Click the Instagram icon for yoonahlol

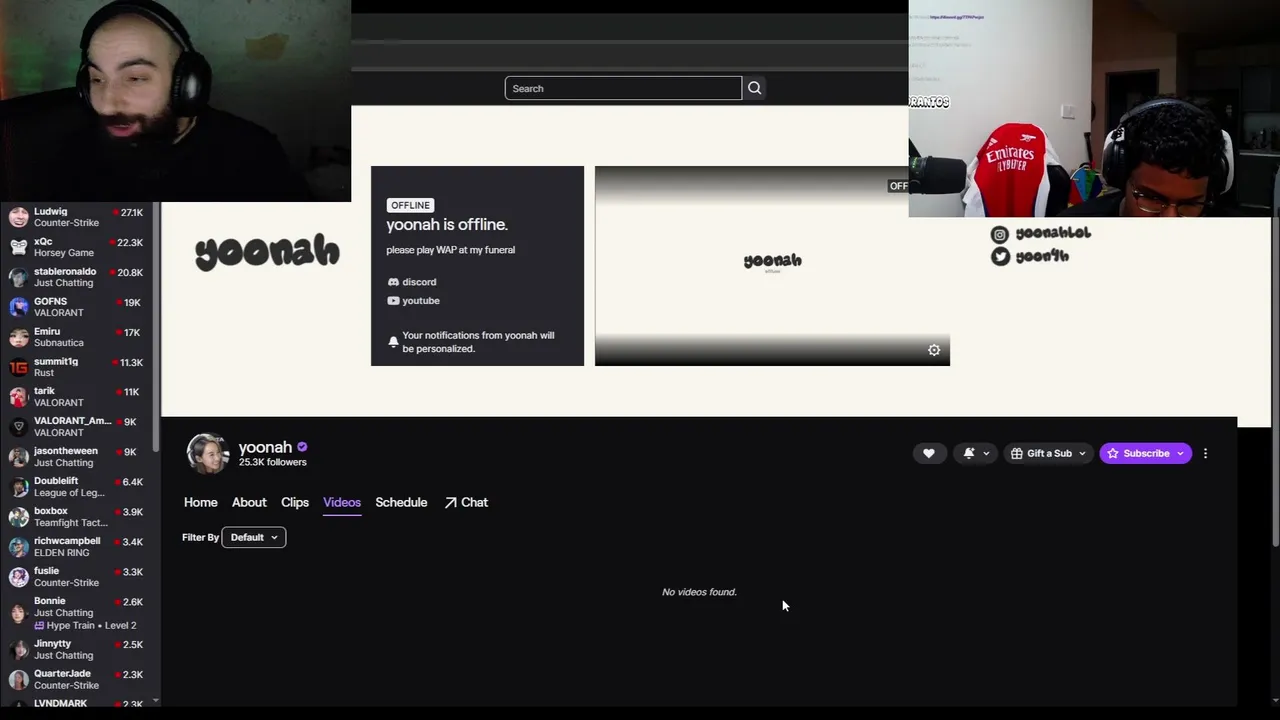coord(999,234)
